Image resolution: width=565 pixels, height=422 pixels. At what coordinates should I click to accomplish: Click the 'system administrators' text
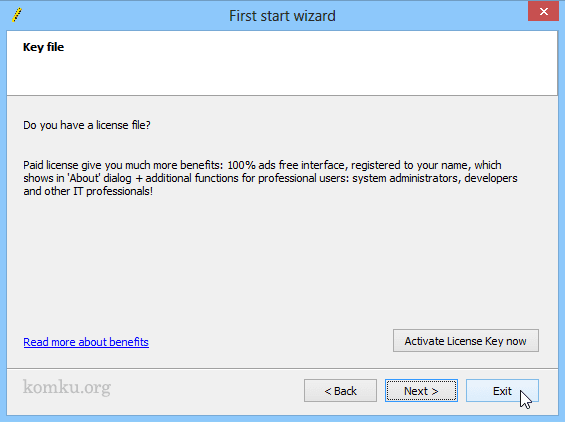[406, 178]
